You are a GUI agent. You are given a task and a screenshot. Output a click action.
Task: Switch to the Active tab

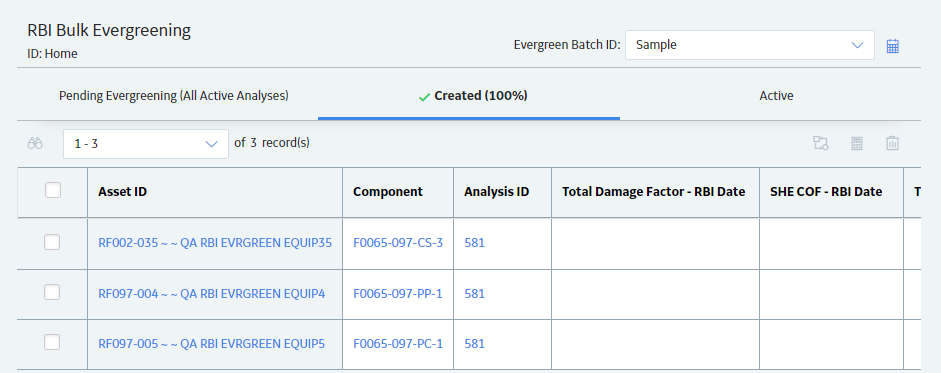point(776,96)
